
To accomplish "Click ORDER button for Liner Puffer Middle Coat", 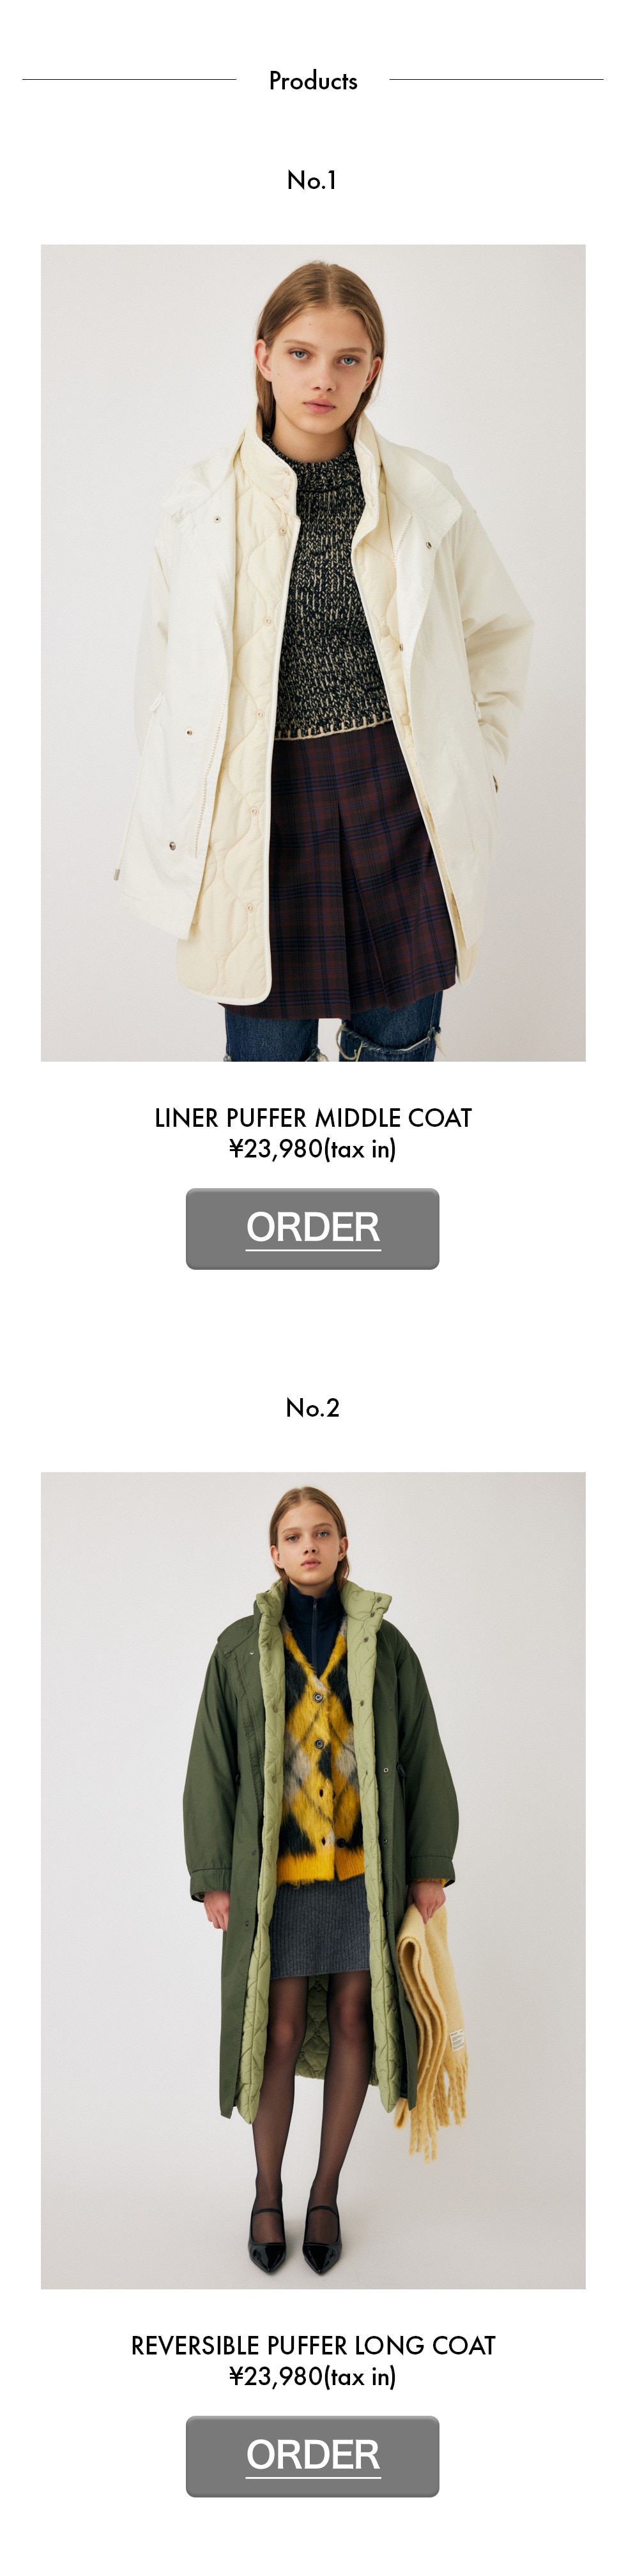I will (312, 1228).
